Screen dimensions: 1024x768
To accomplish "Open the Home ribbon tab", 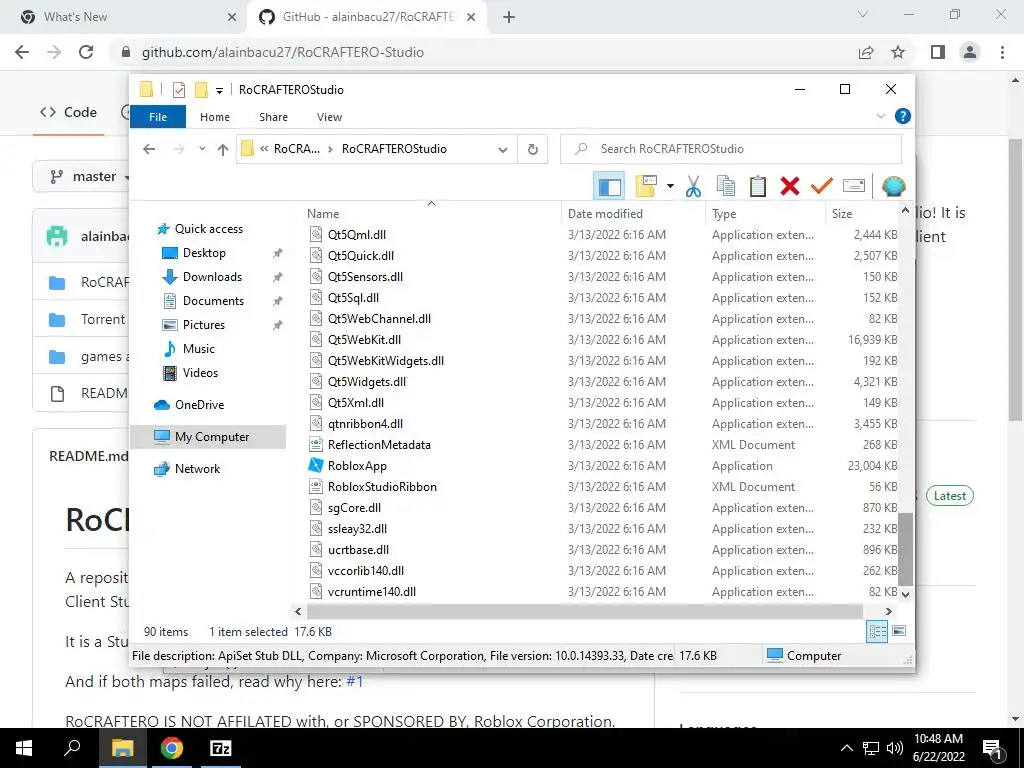I will click(x=215, y=117).
